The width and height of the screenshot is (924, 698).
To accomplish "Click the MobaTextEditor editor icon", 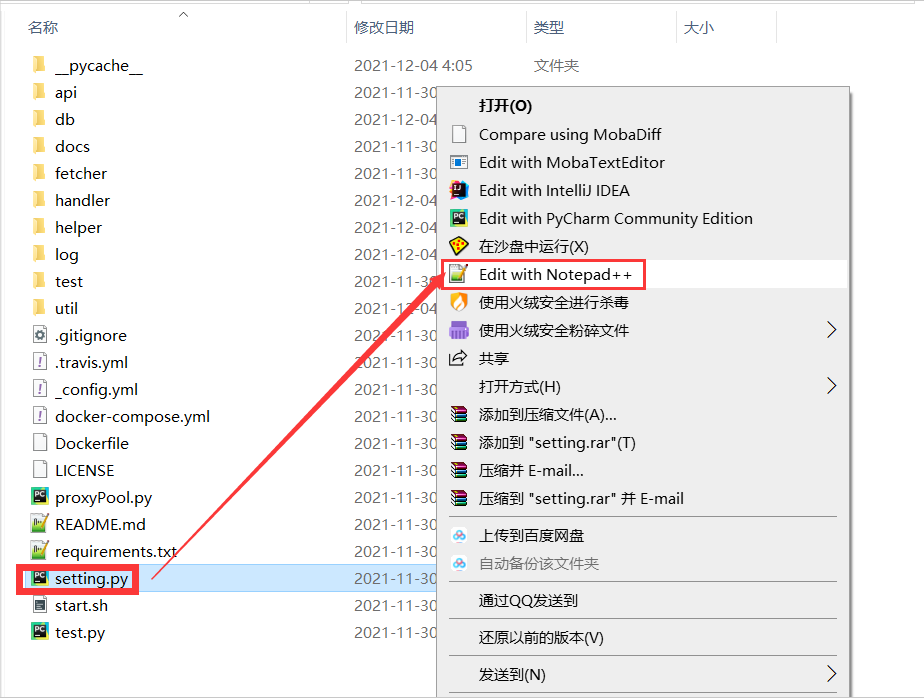I will [x=460, y=162].
